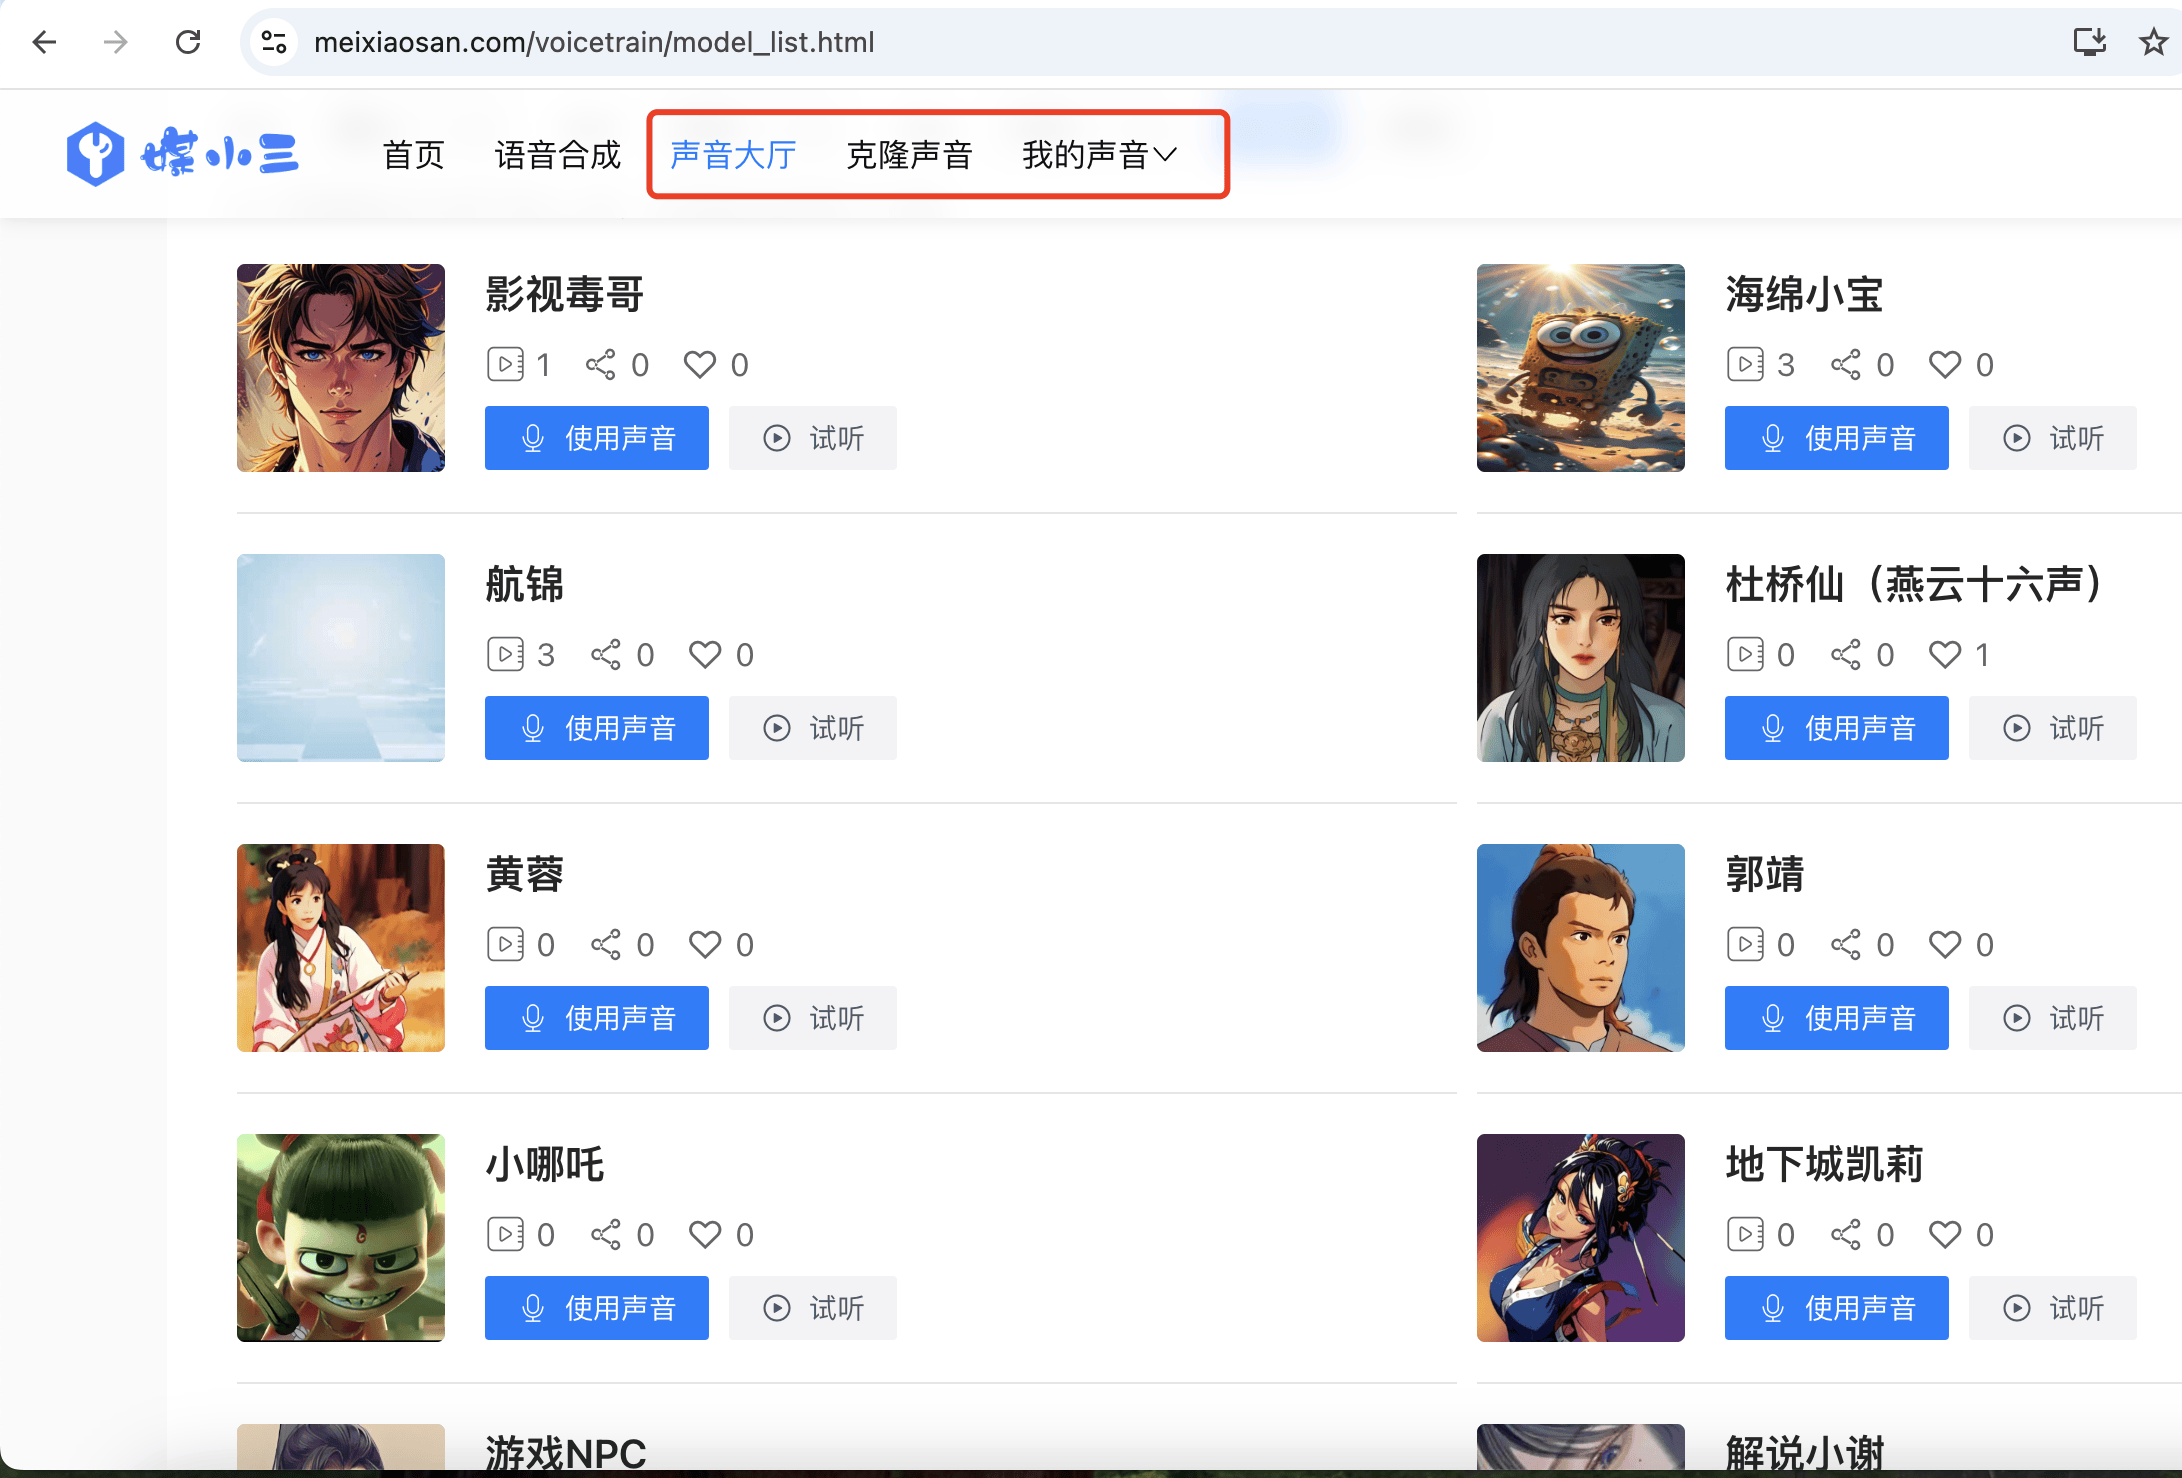Bookmark this page with the star icon

[2153, 42]
